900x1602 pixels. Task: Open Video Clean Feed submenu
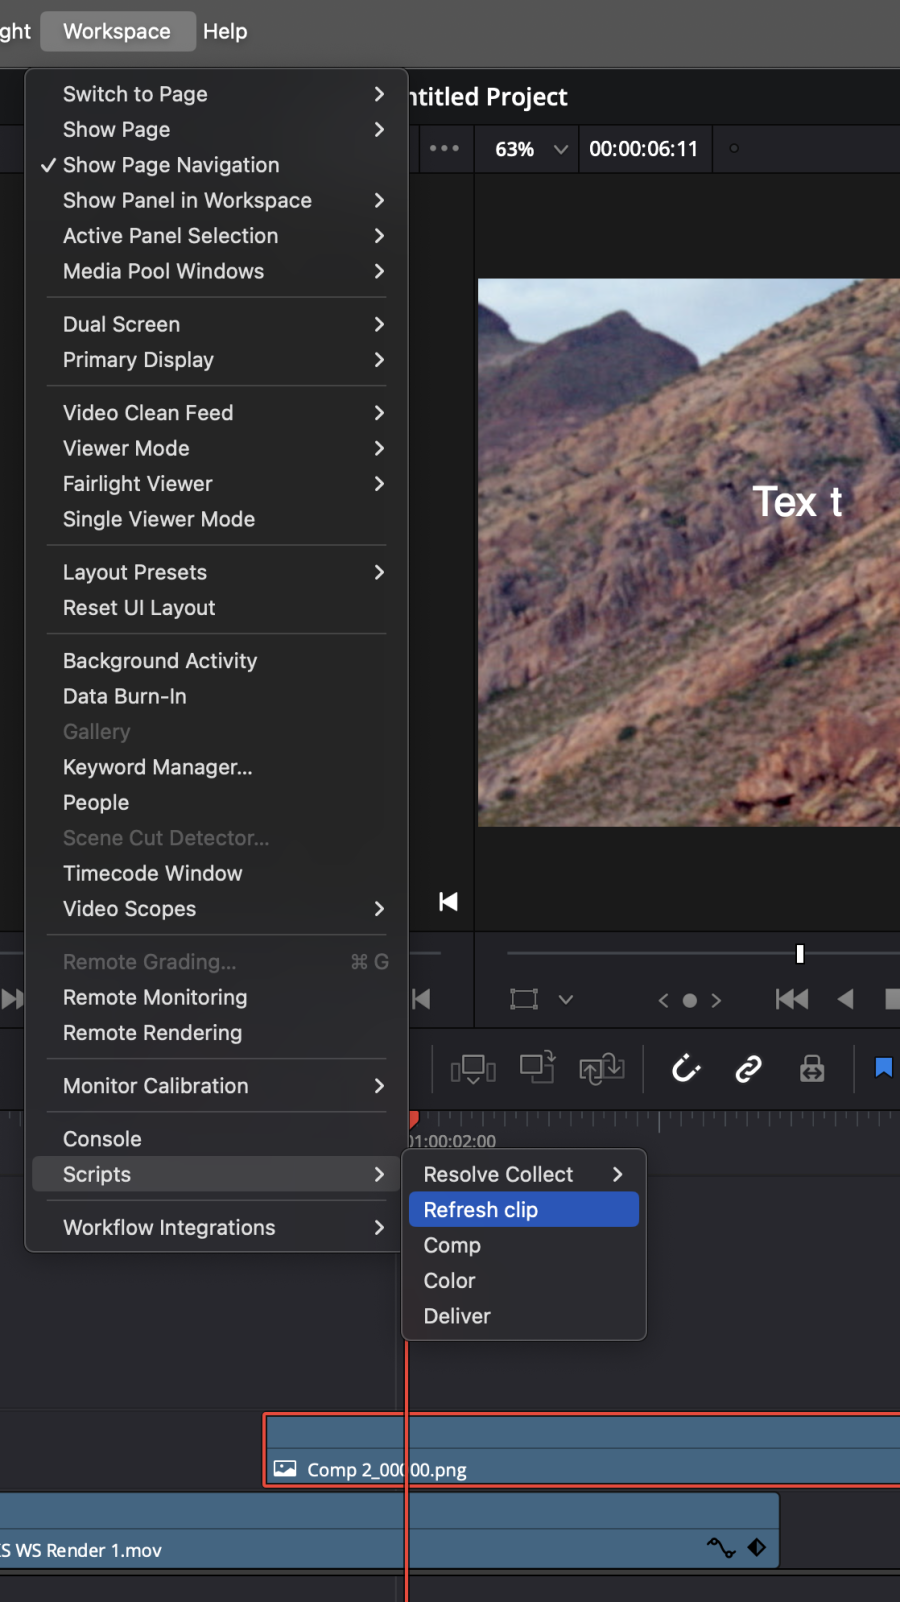click(216, 413)
